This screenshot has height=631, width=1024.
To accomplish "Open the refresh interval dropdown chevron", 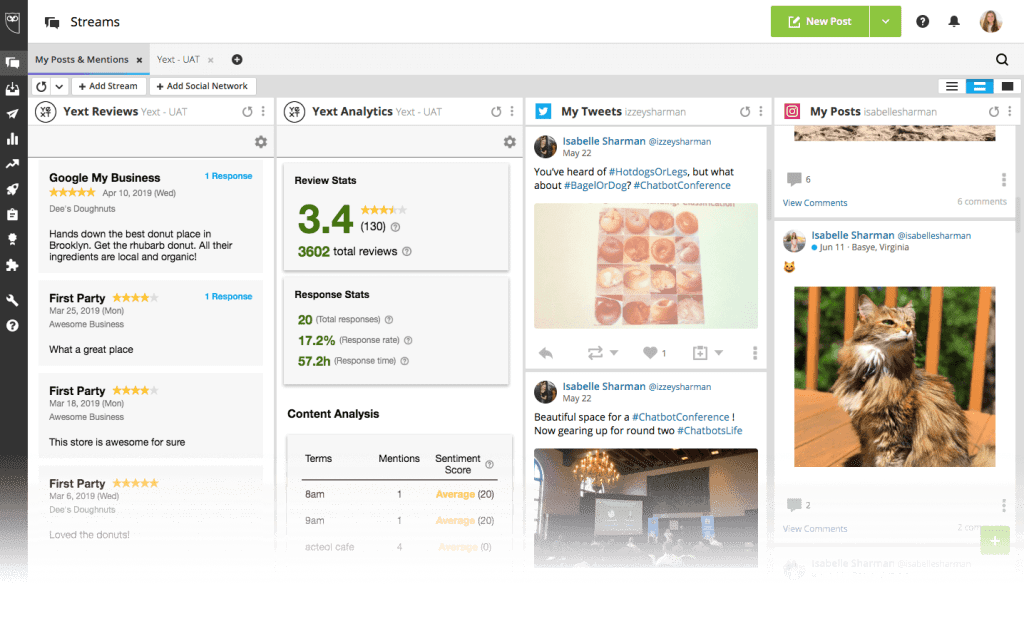I will (x=59, y=87).
